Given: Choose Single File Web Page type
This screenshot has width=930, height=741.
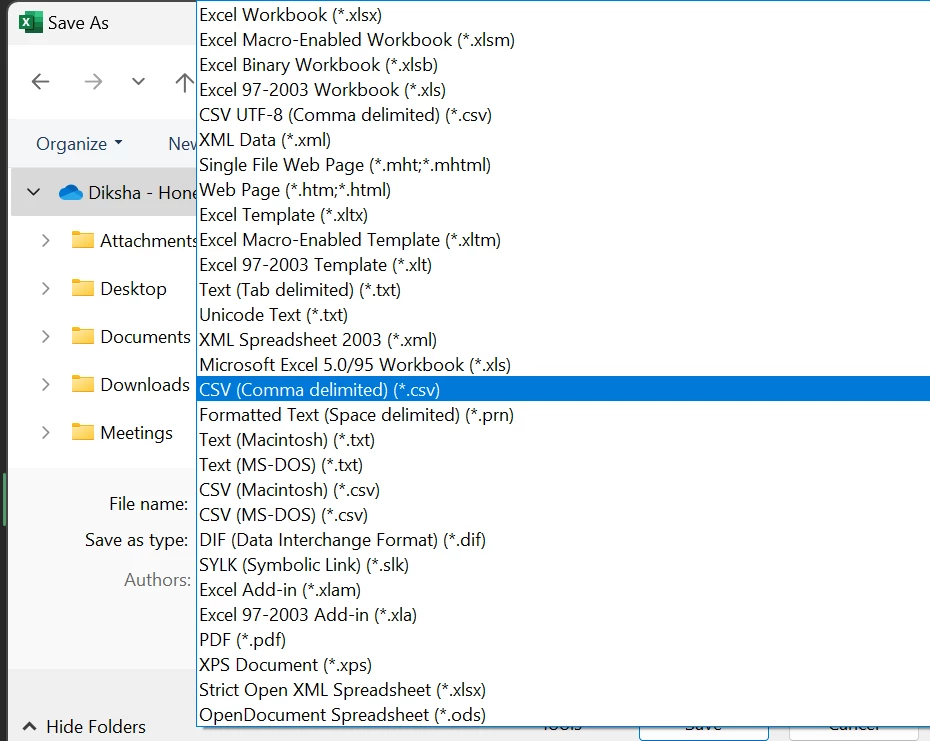Looking at the screenshot, I should point(563,164).
